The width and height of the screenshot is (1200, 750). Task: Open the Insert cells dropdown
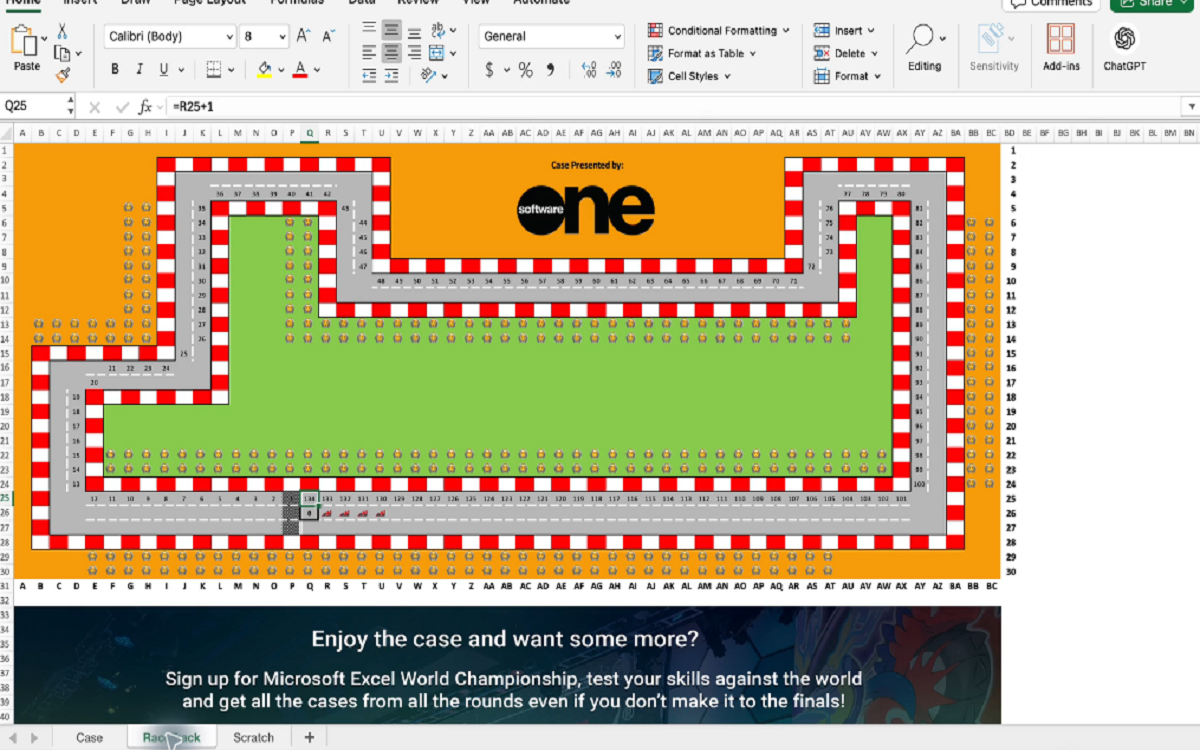pos(844,30)
